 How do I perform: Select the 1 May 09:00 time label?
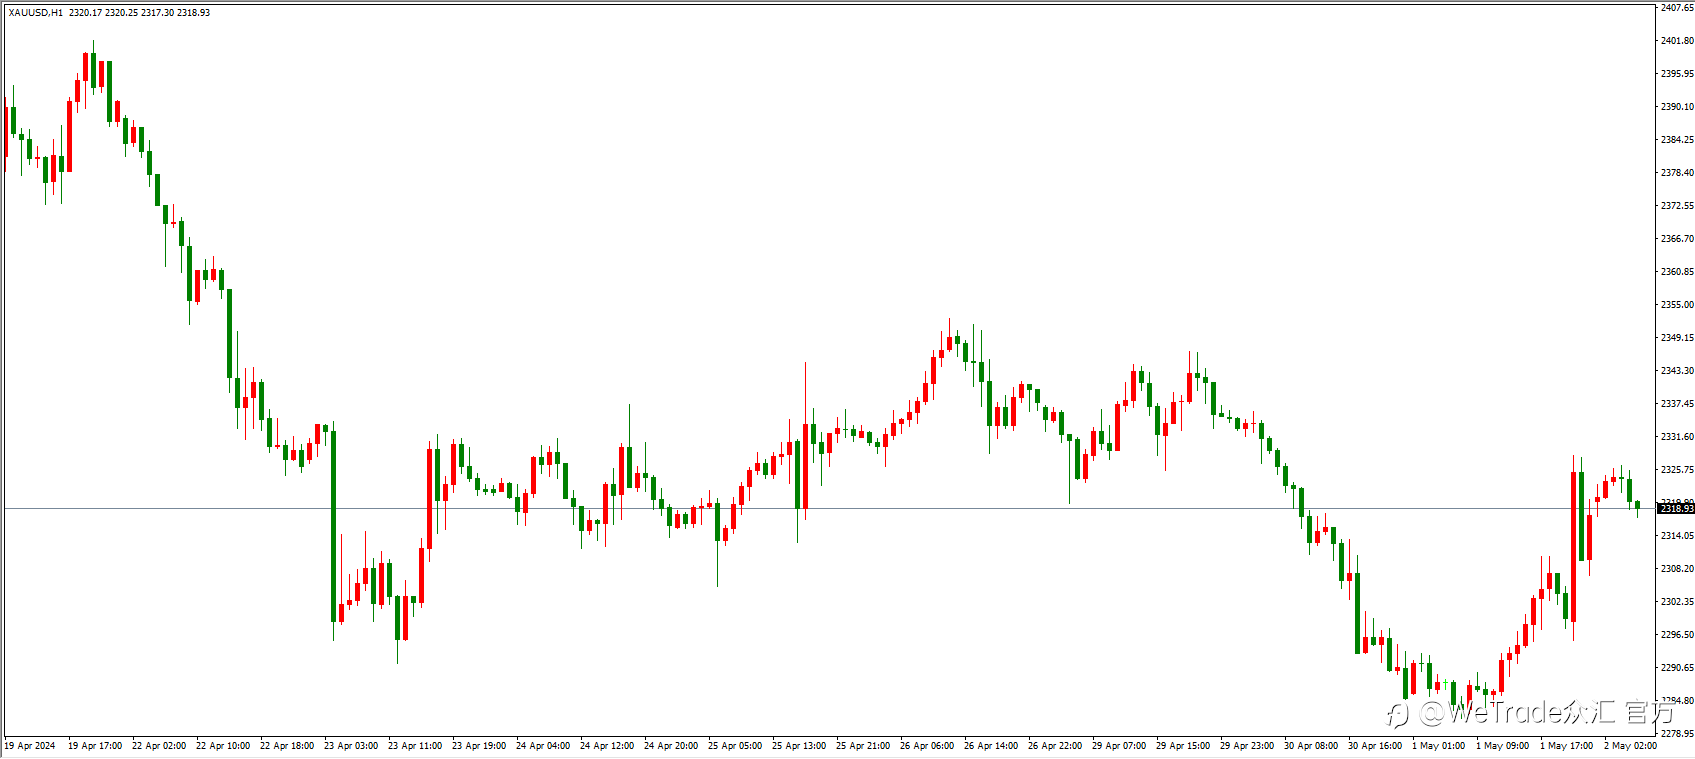coord(1503,746)
